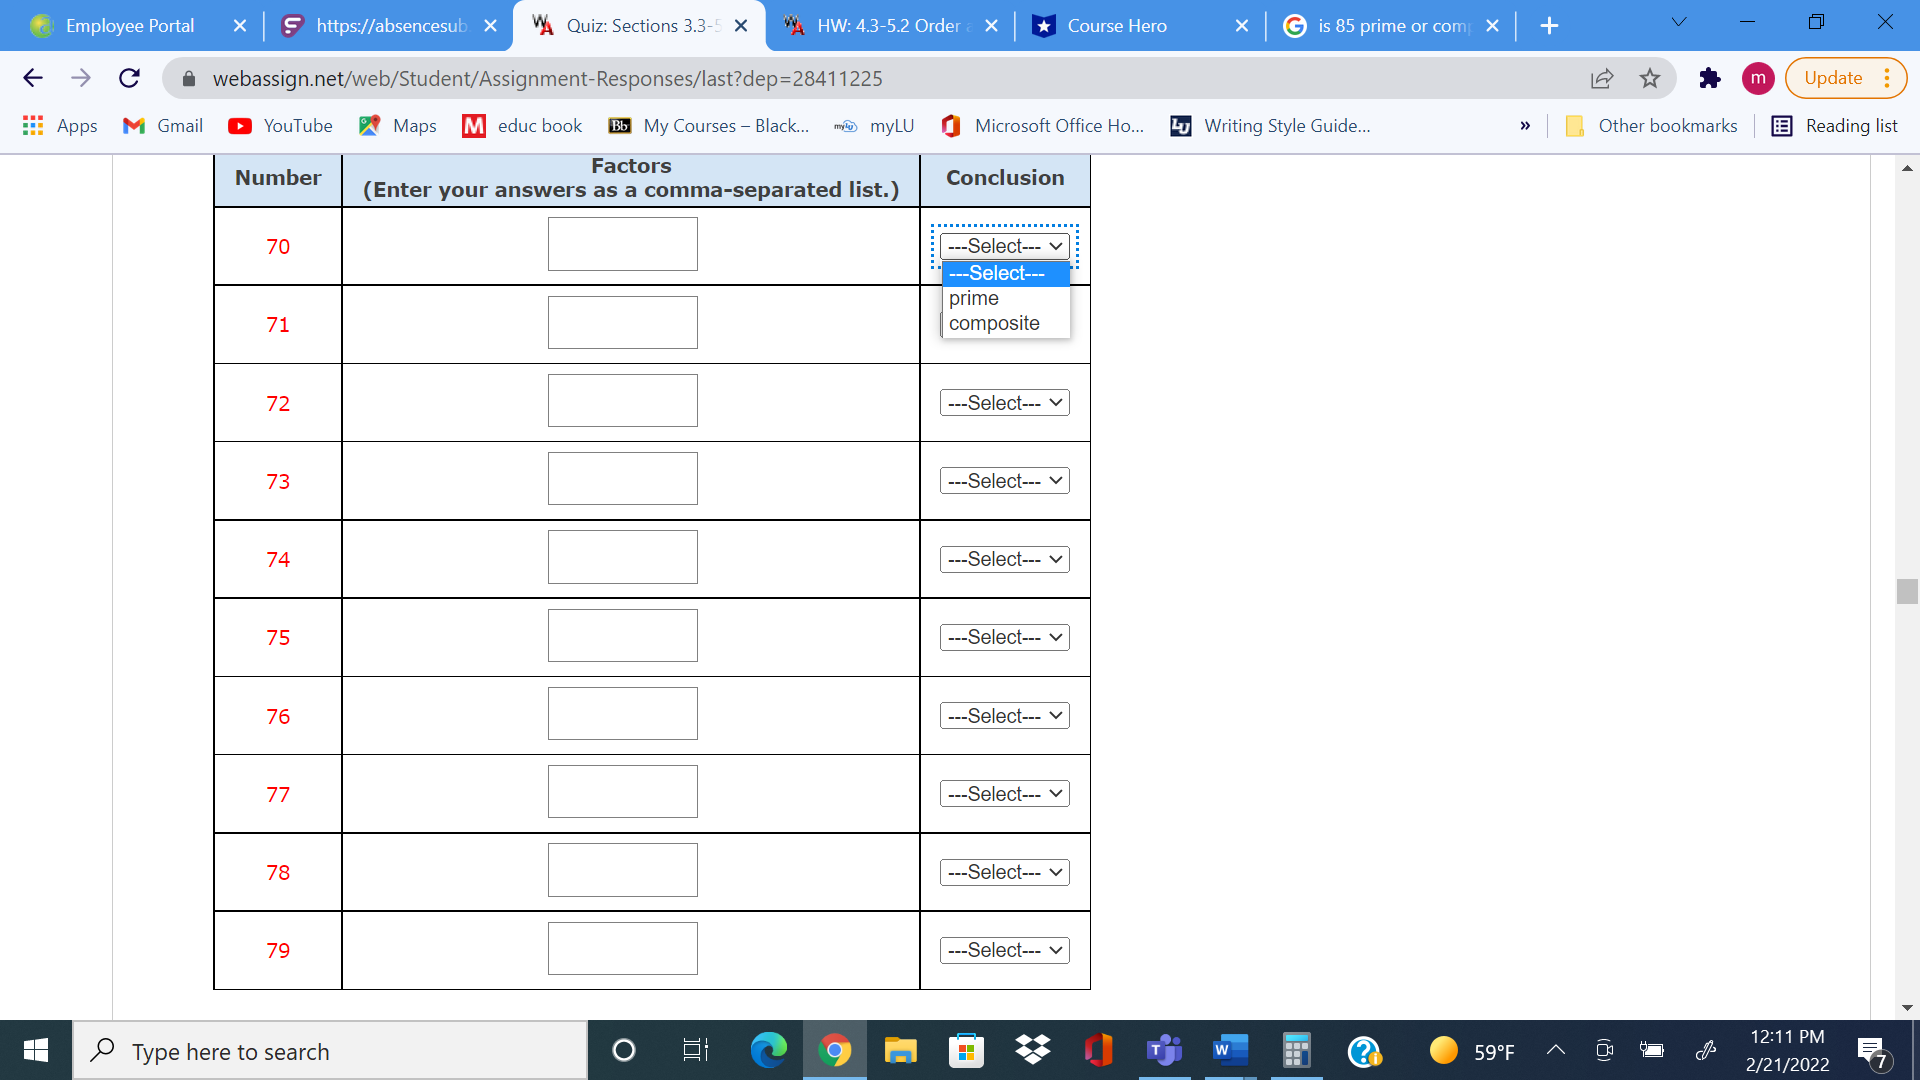Select prime from the open Conclusion dropdown

(x=972, y=298)
